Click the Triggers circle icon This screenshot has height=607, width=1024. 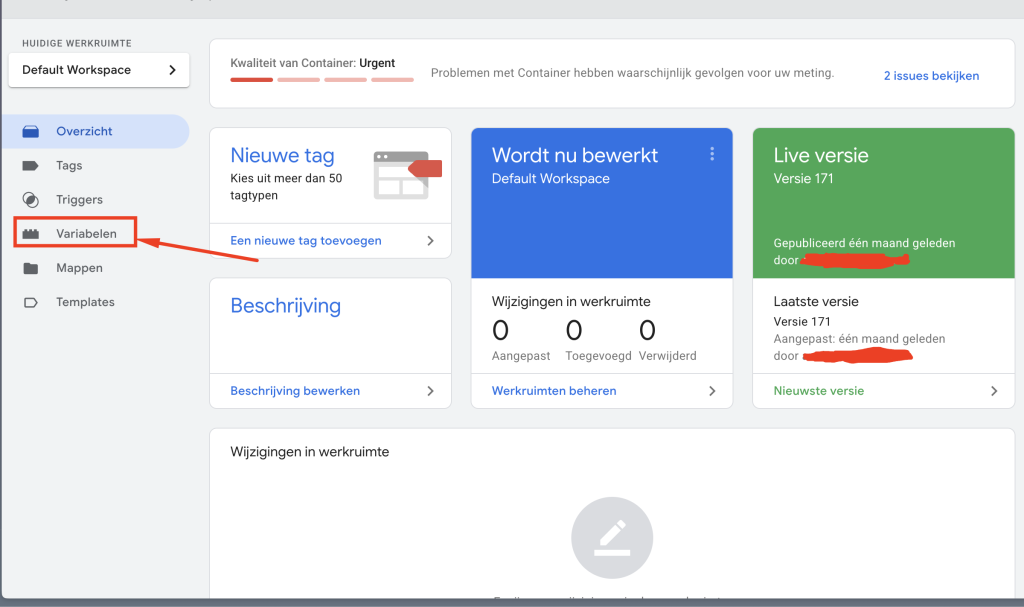pyautogui.click(x=31, y=199)
